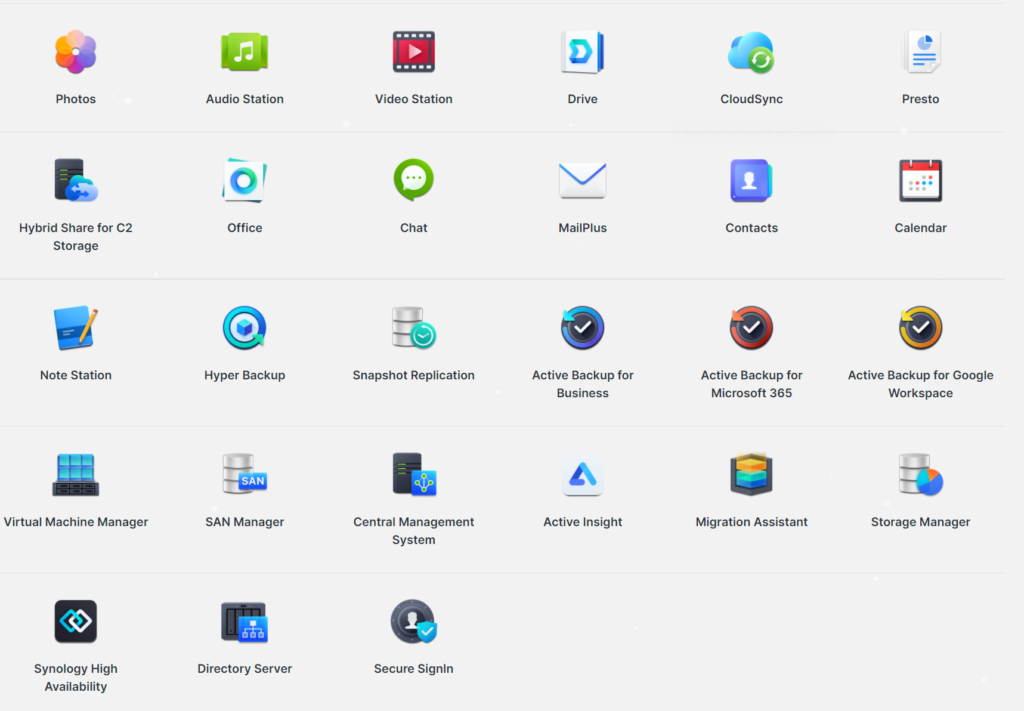Image resolution: width=1024 pixels, height=711 pixels.
Task: Open the Calendar icon
Action: click(921, 180)
